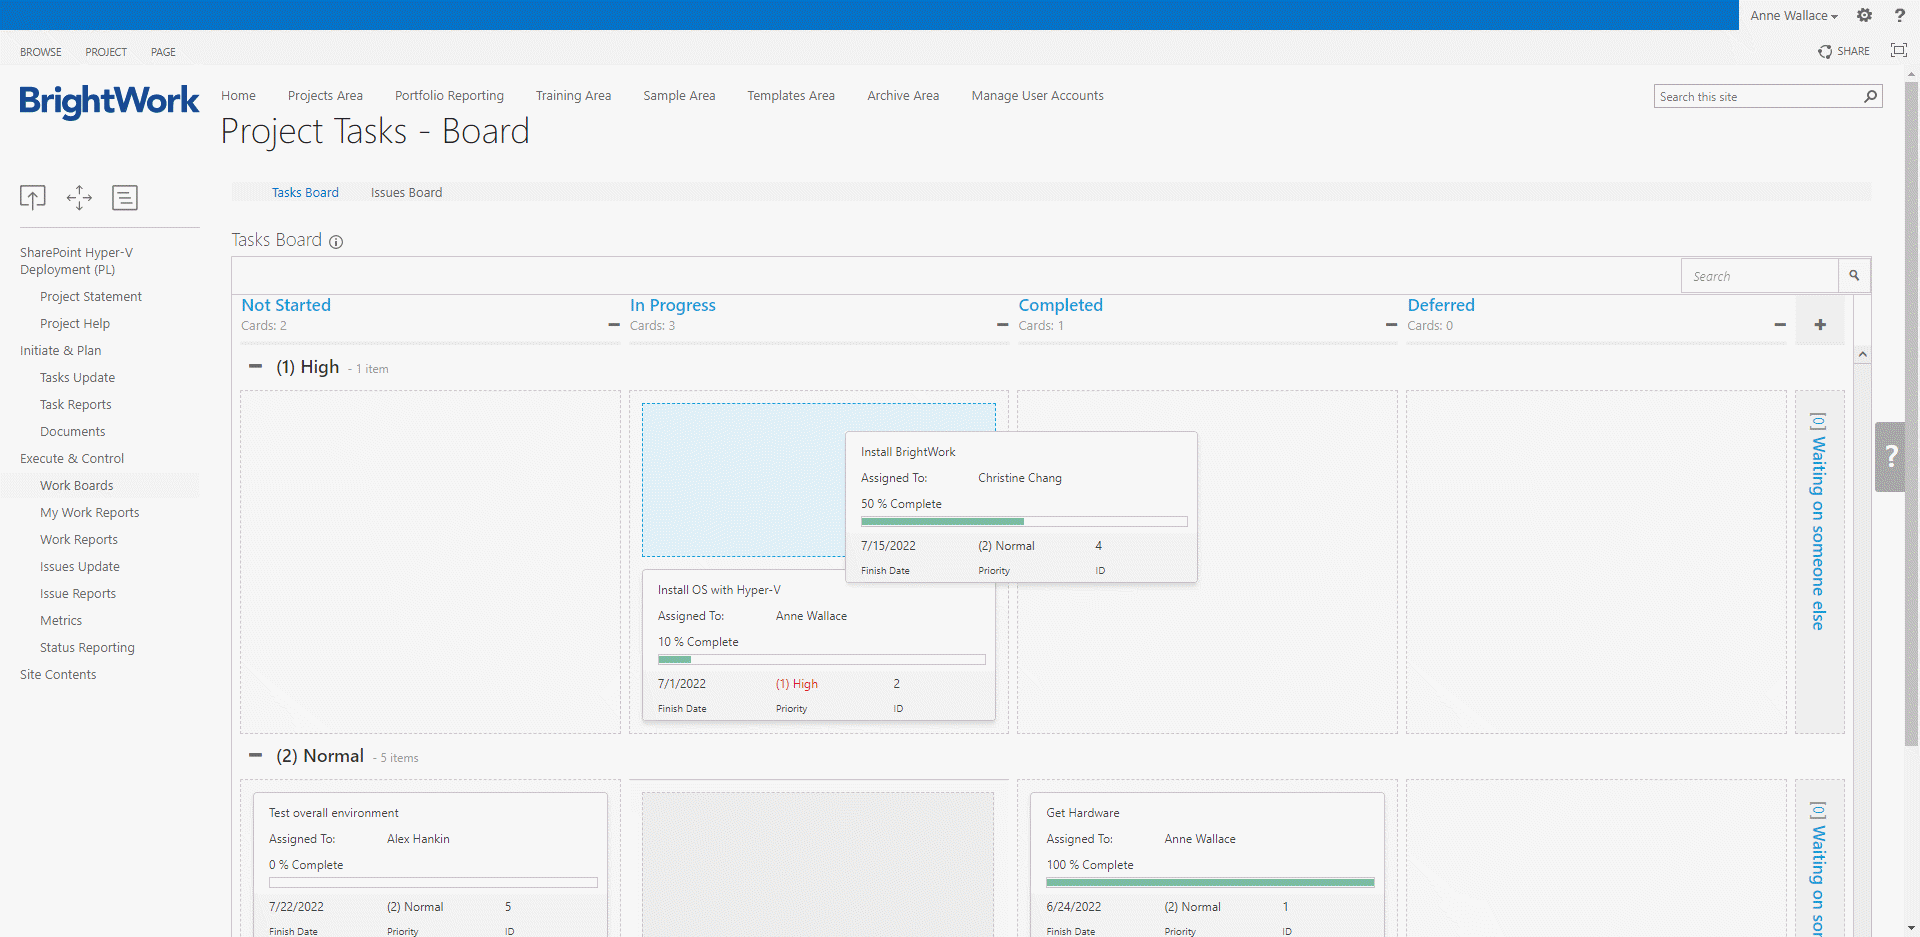Screen dimensions: 1920x937
Task: Collapse the (2) Normal swimlane
Action: point(256,756)
